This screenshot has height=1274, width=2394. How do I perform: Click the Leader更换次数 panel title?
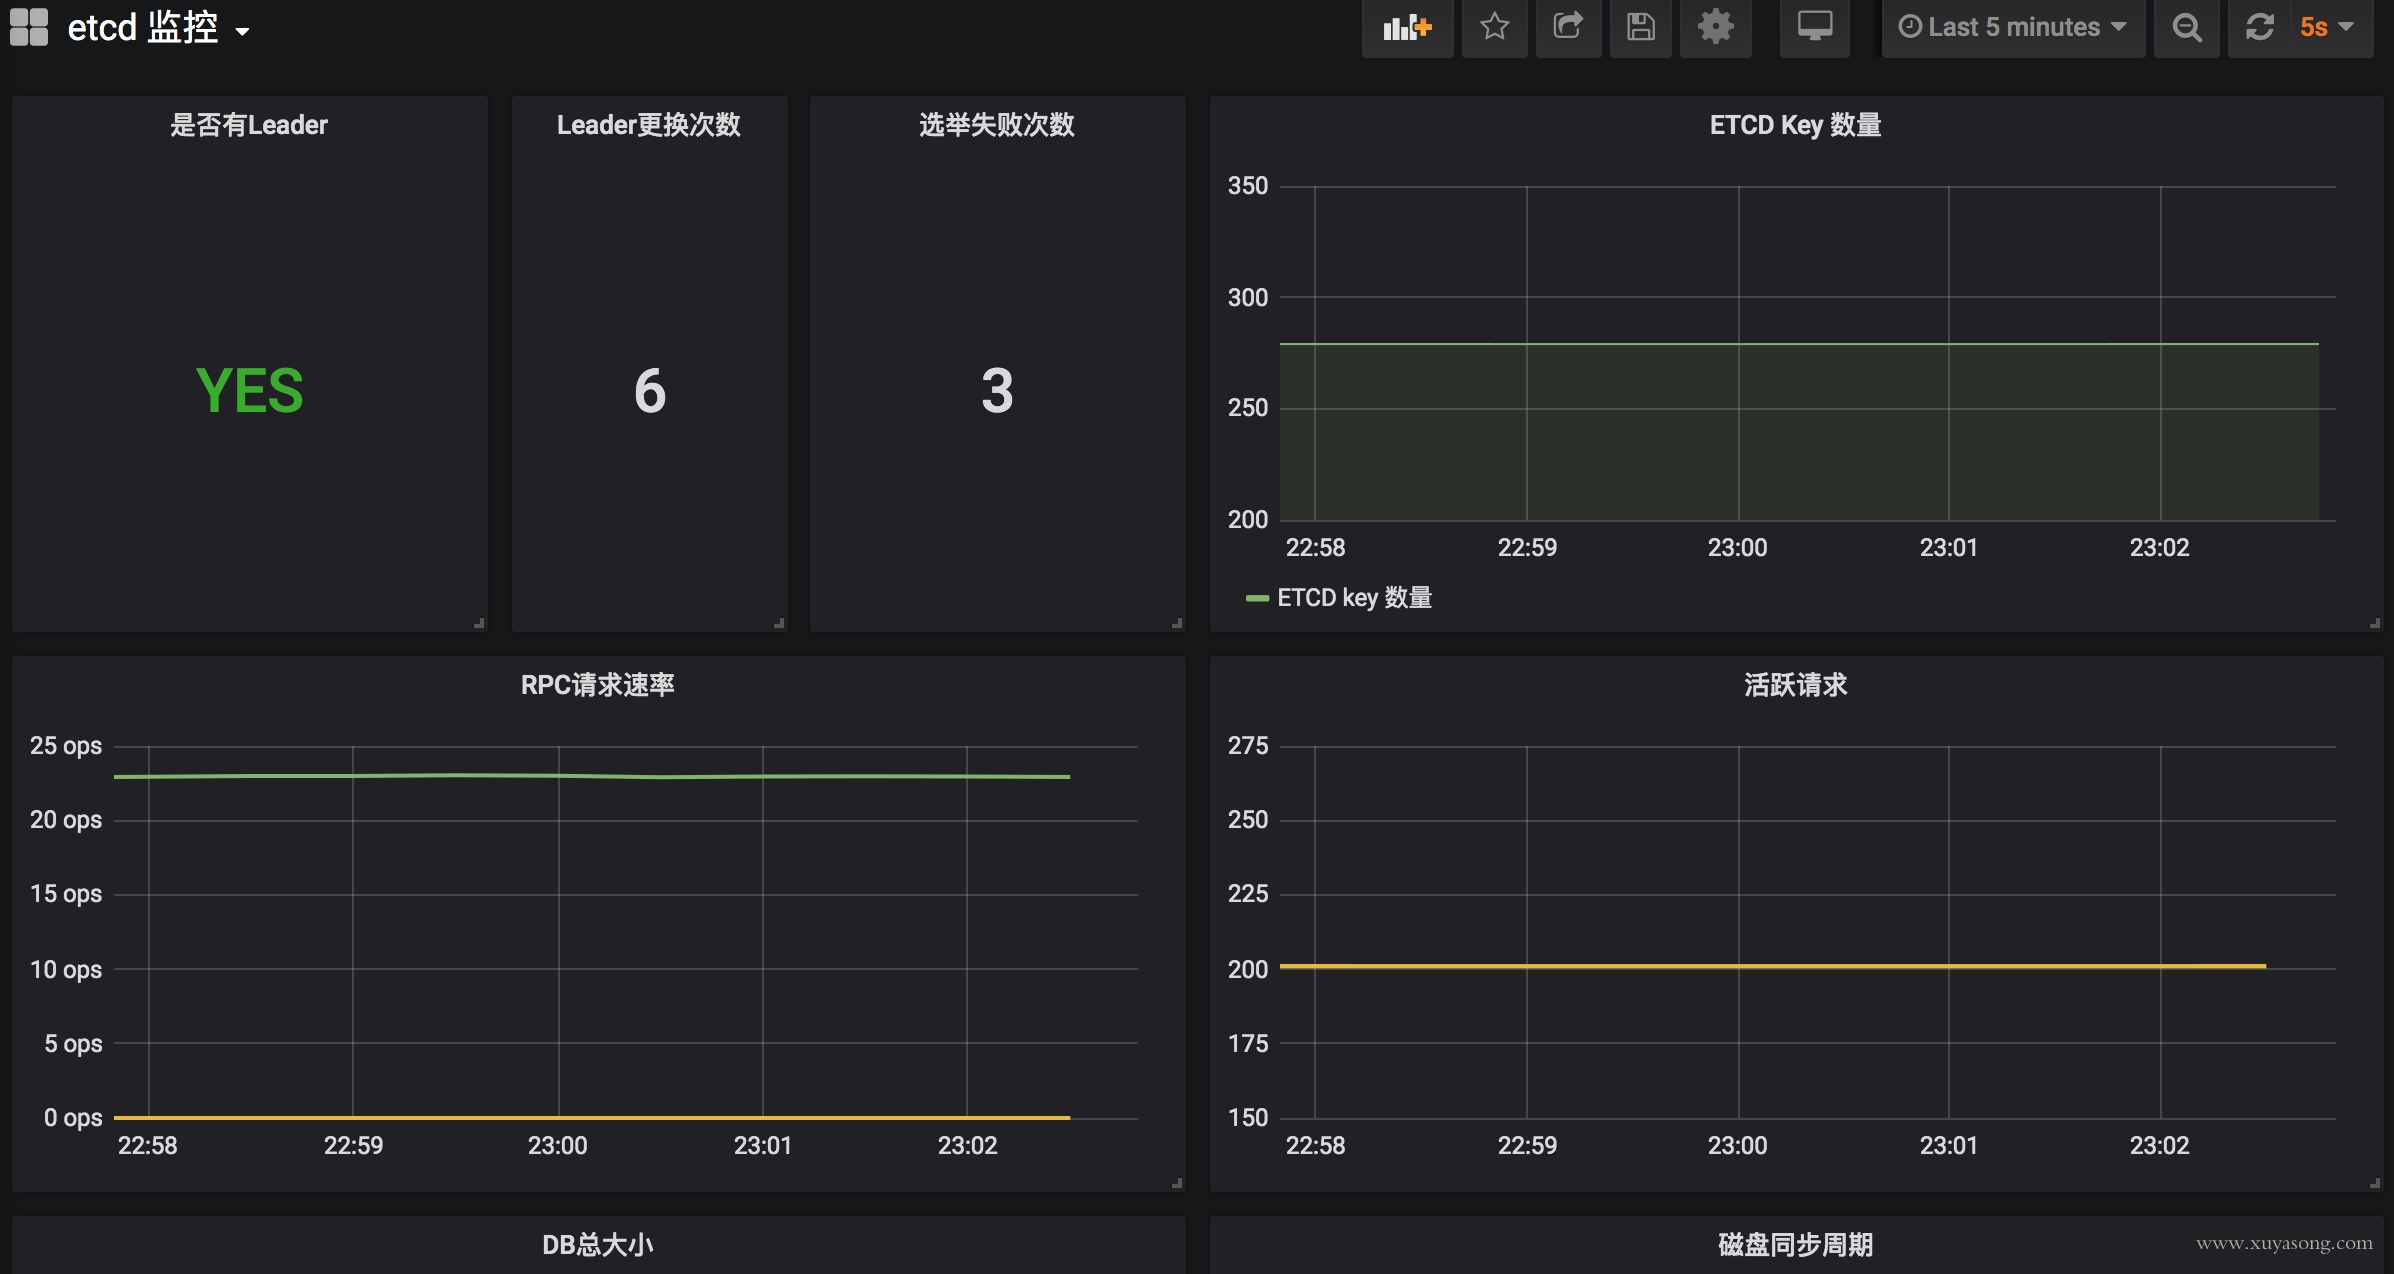tap(648, 125)
